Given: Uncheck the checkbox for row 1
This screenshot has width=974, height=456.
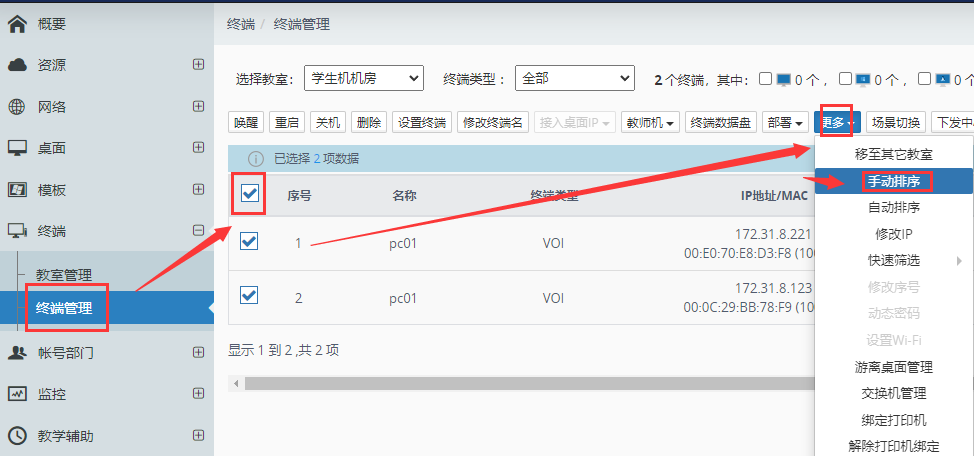Looking at the screenshot, I should pyautogui.click(x=250, y=242).
